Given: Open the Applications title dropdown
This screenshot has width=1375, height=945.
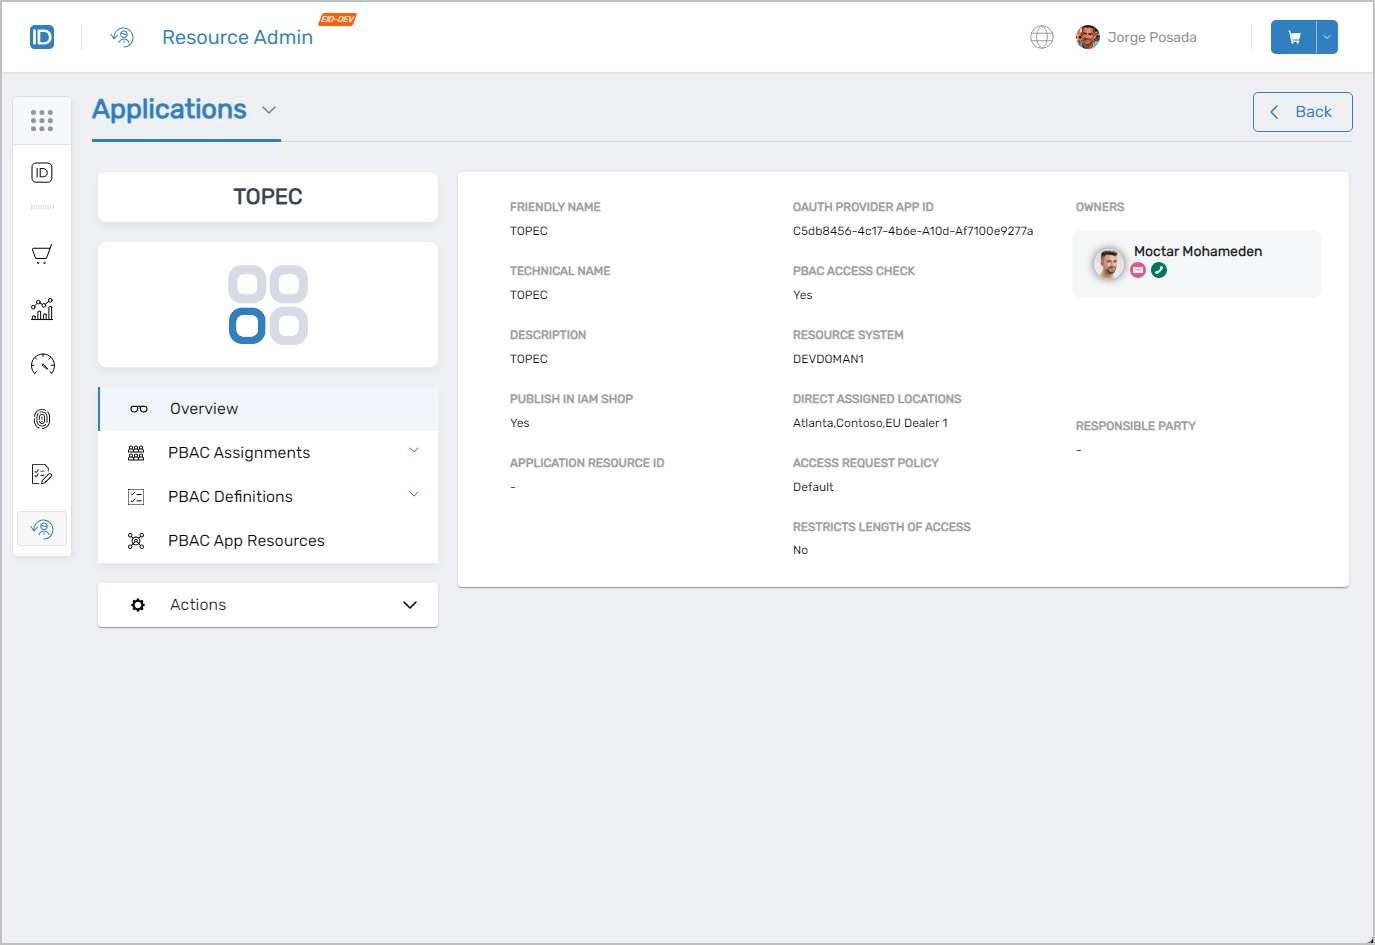Looking at the screenshot, I should (268, 110).
